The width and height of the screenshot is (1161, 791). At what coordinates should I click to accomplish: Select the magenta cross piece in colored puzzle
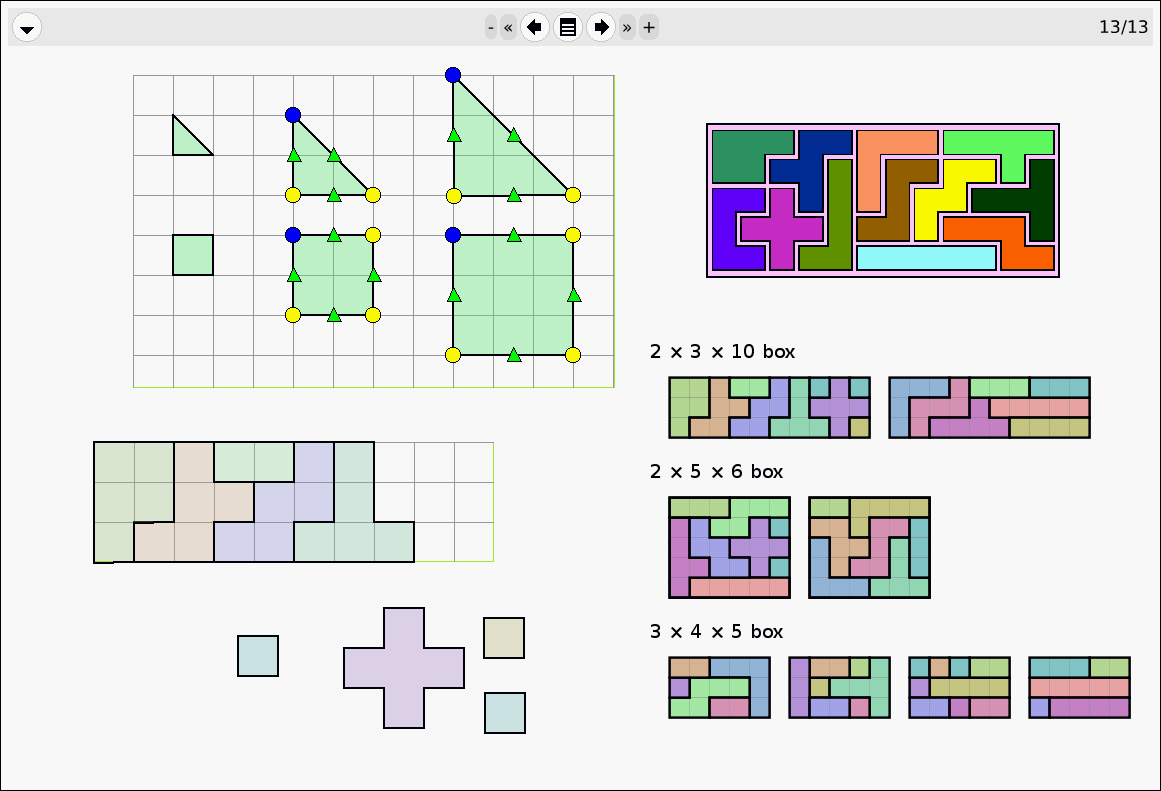[781, 228]
